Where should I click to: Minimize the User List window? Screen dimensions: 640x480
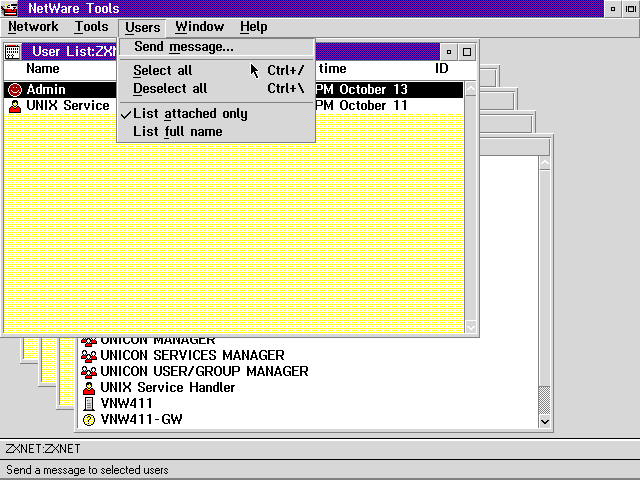(x=449, y=52)
